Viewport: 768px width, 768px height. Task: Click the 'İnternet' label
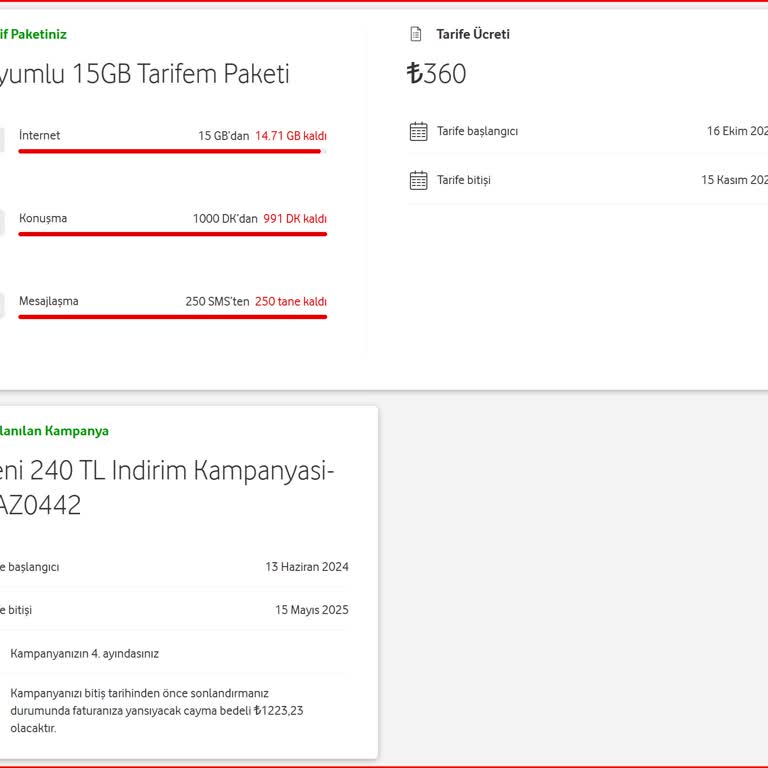point(40,135)
